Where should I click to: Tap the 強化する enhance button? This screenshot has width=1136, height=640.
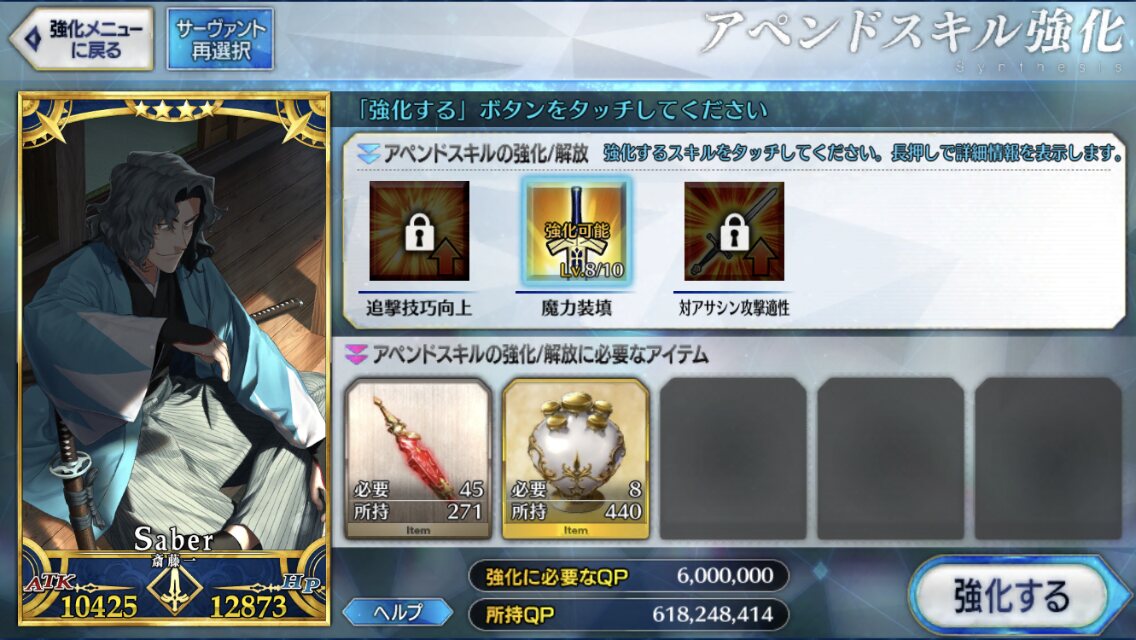[1011, 596]
